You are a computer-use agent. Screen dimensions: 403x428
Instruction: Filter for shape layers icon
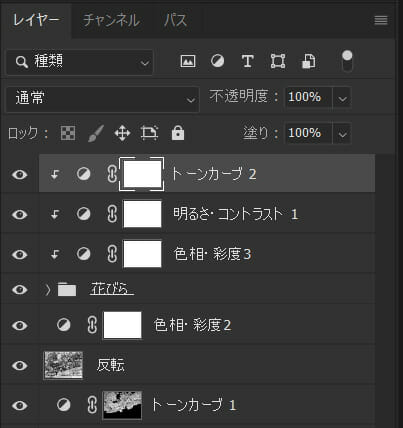click(x=278, y=61)
